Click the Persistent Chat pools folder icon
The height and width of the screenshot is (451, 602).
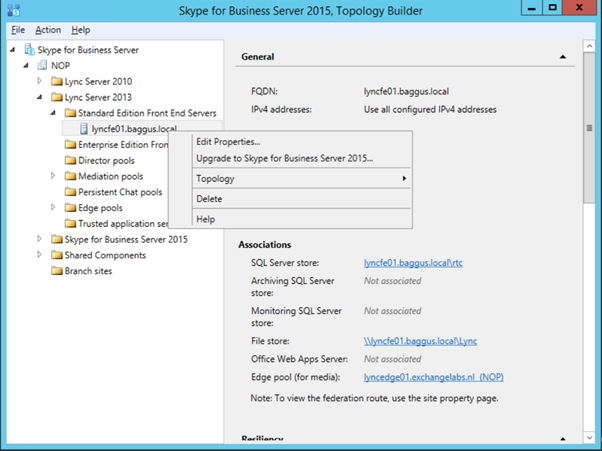pos(70,192)
